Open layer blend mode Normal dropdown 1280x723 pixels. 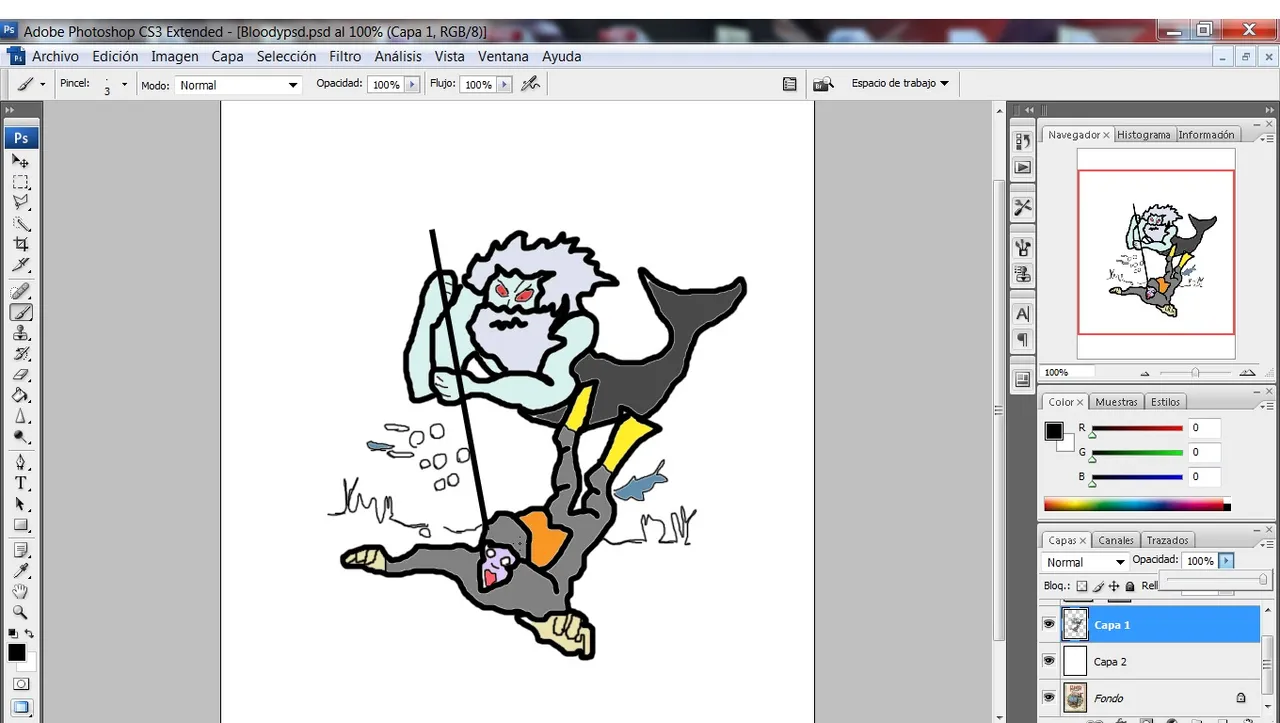1086,562
